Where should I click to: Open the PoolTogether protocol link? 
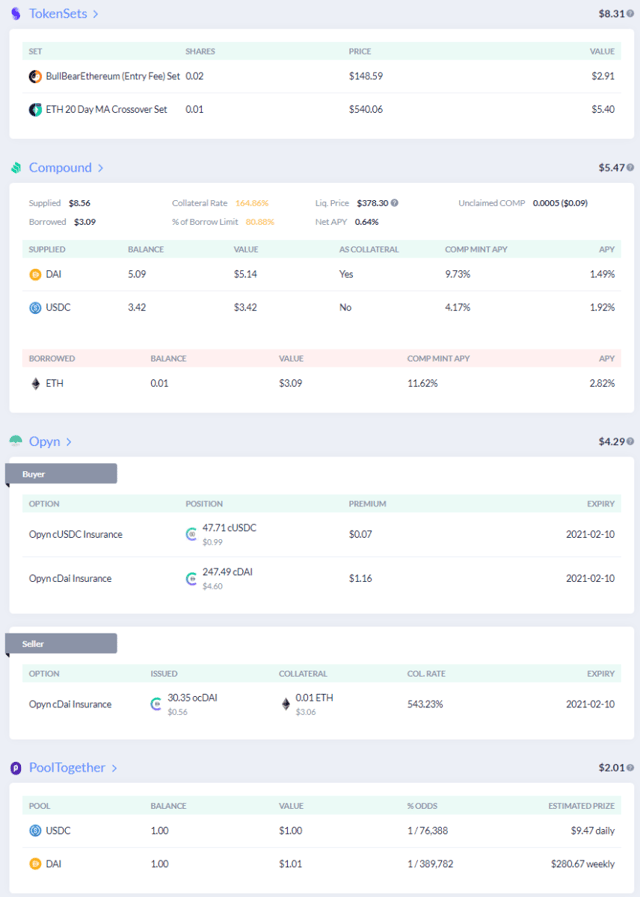(67, 768)
